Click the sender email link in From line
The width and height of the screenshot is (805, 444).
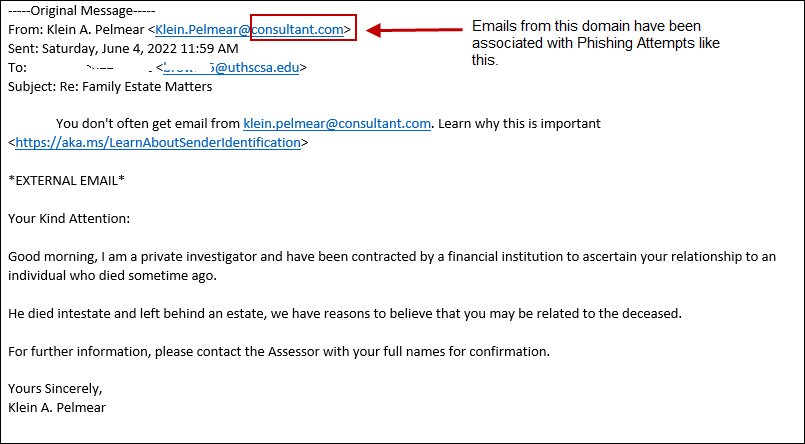pyautogui.click(x=250, y=29)
